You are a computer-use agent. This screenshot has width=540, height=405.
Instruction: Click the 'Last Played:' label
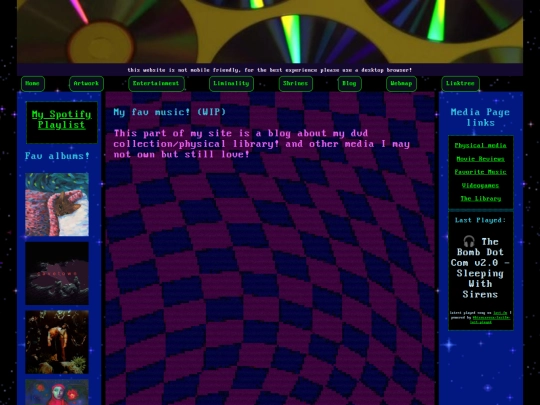click(480, 220)
